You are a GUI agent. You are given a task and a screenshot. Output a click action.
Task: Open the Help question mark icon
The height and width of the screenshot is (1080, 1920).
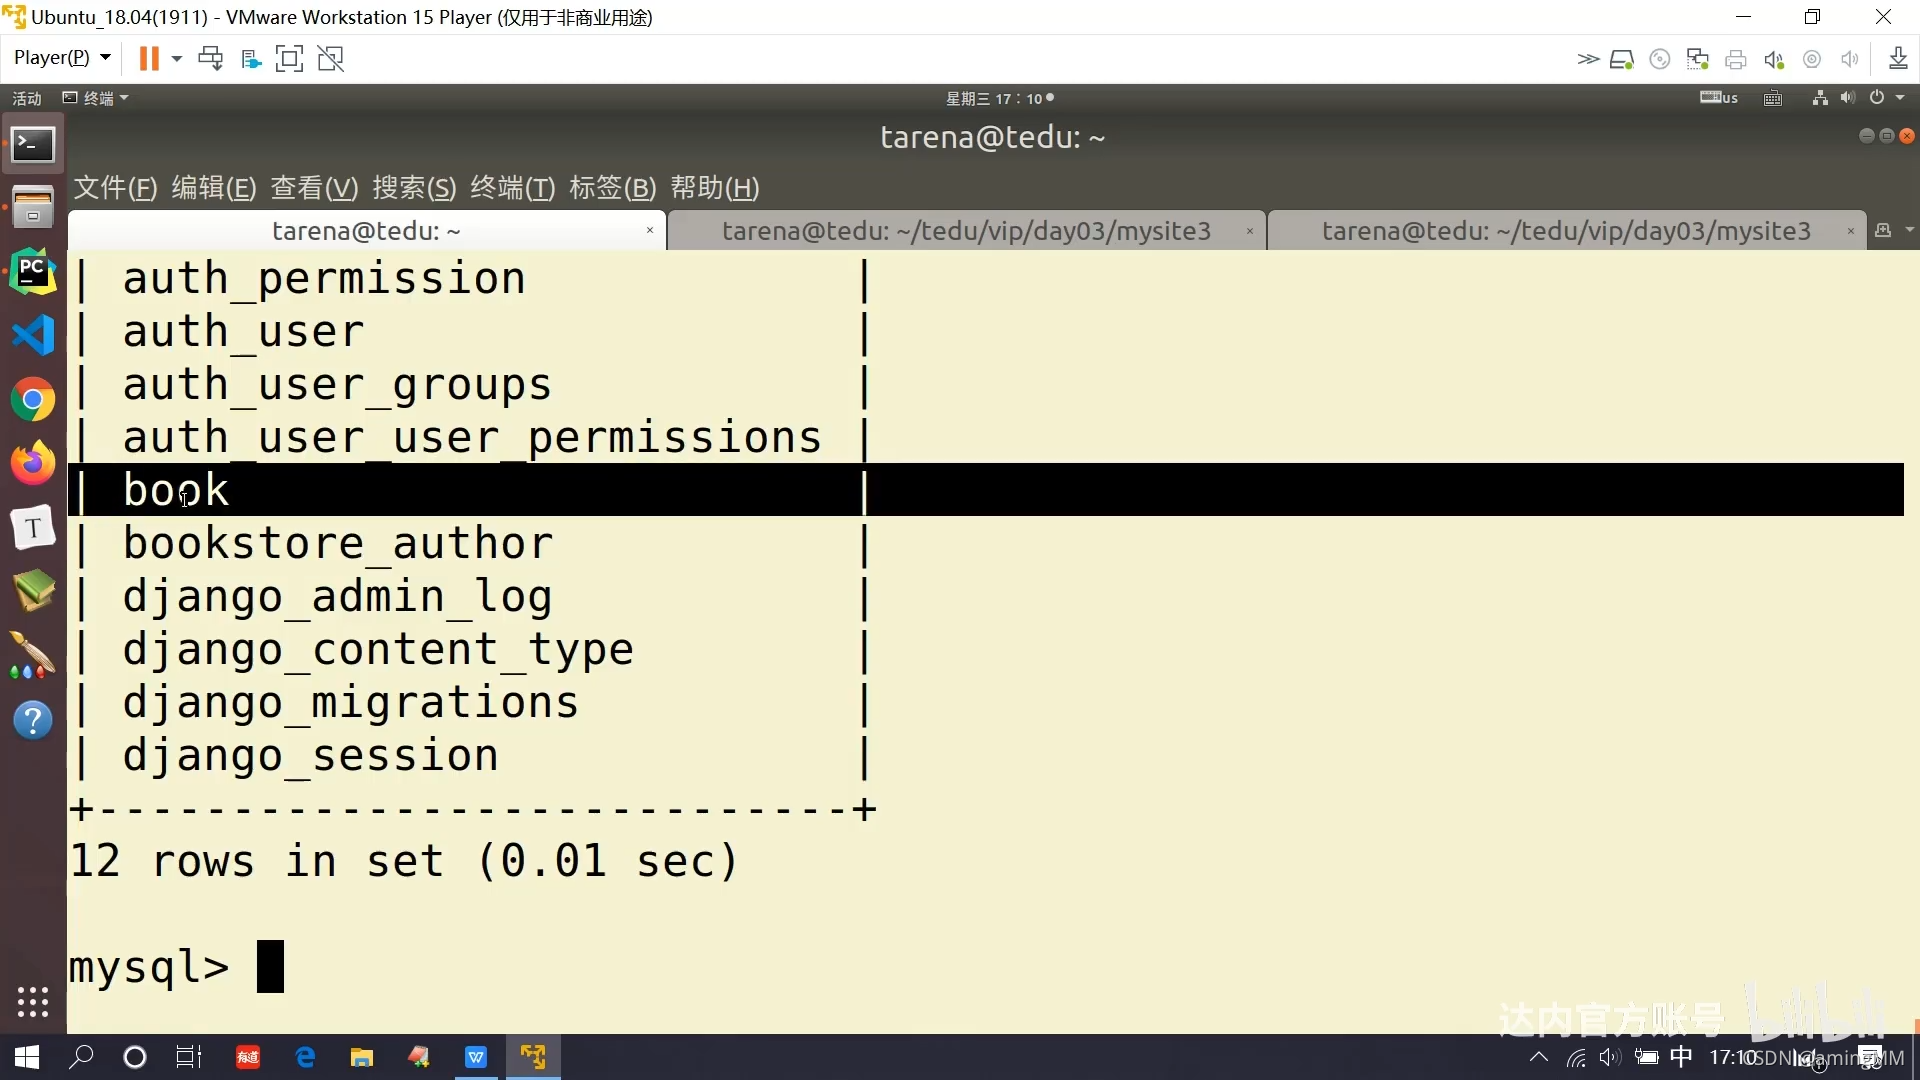tap(33, 720)
